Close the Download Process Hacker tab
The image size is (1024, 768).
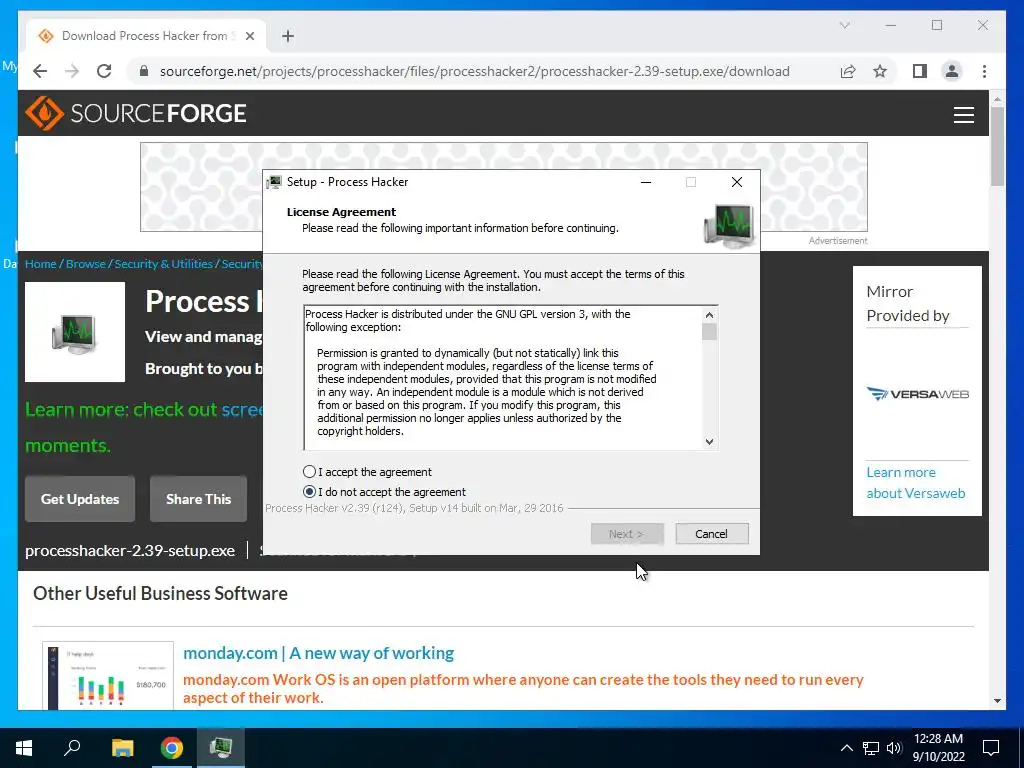249,36
